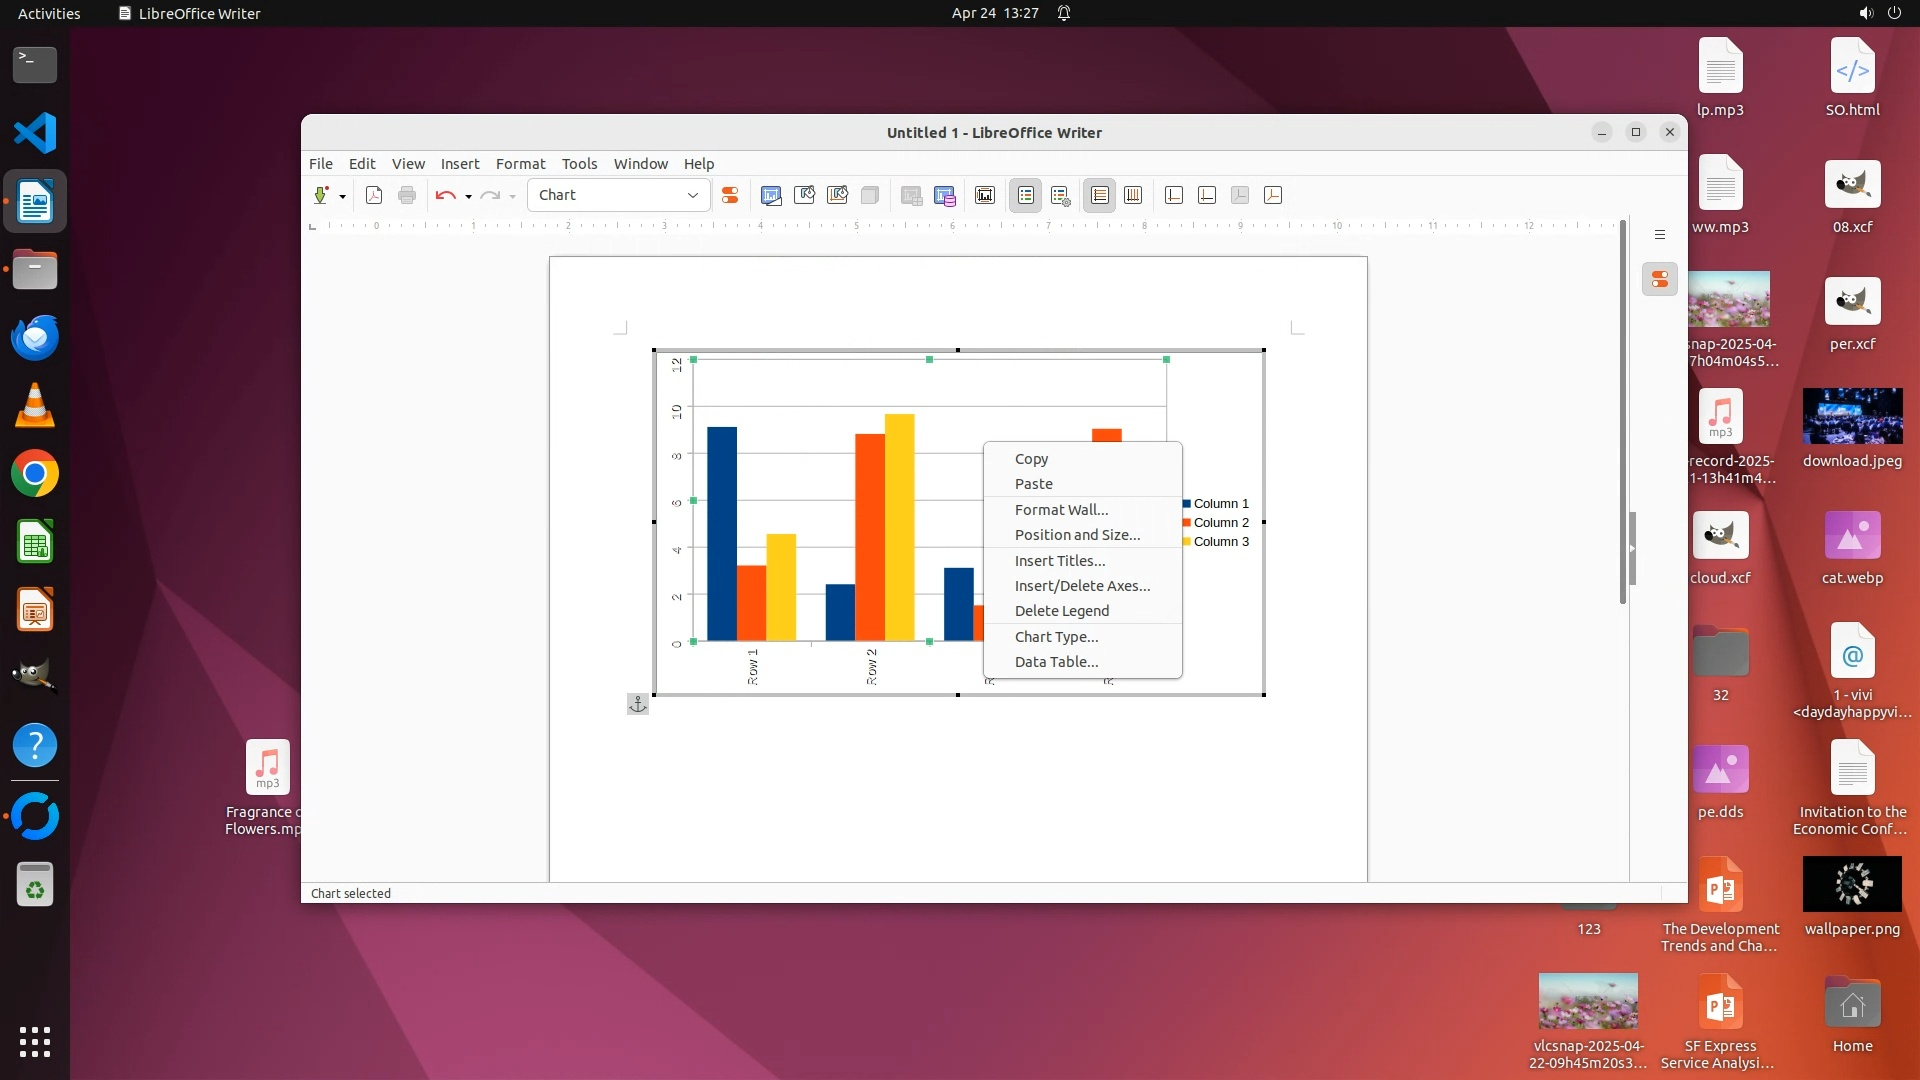Click the Data Table toolbar icon
Image resolution: width=1920 pixels, height=1080 pixels.
click(x=945, y=195)
